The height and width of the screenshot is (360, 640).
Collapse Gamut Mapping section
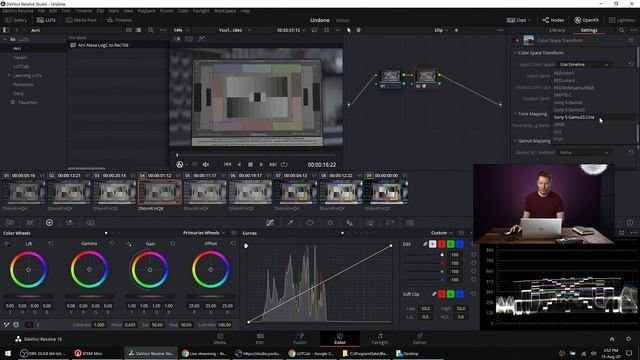pyautogui.click(x=515, y=141)
